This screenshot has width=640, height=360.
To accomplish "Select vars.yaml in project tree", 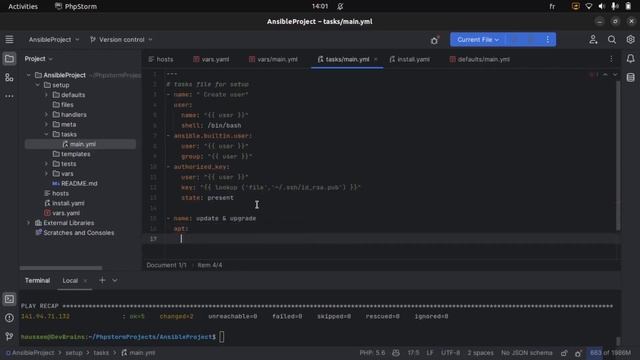I will [x=62, y=213].
